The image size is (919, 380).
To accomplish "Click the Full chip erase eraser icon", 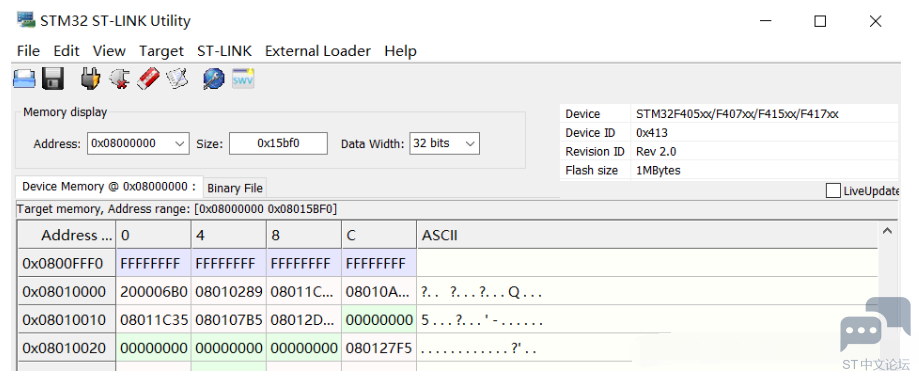I will click(x=148, y=79).
